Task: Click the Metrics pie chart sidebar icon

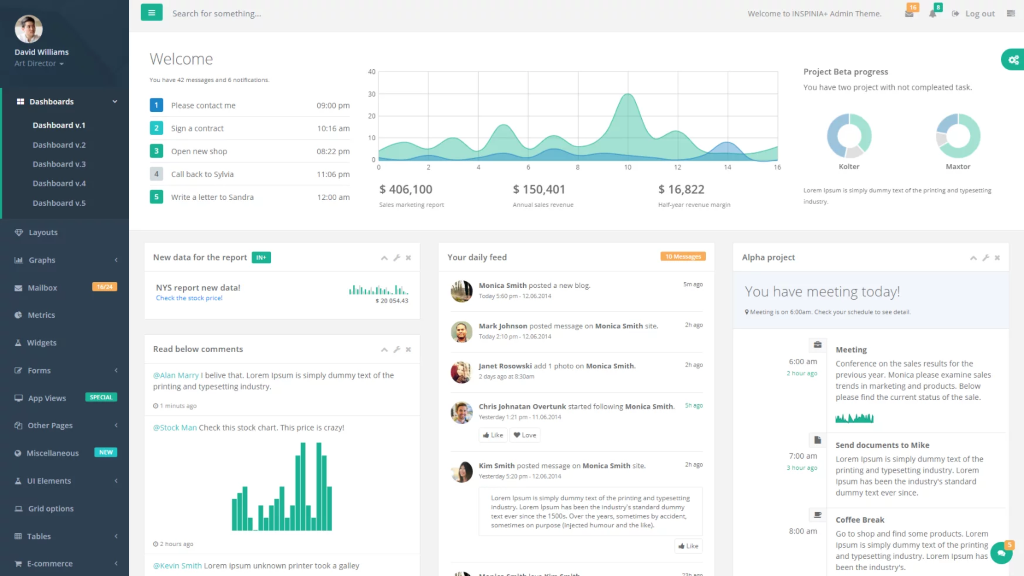Action: (18, 315)
